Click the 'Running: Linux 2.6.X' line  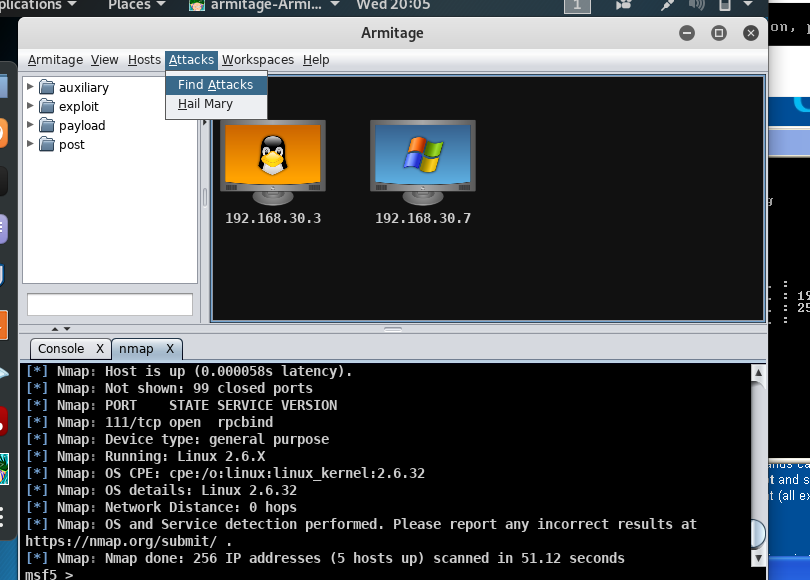pyautogui.click(x=146, y=457)
